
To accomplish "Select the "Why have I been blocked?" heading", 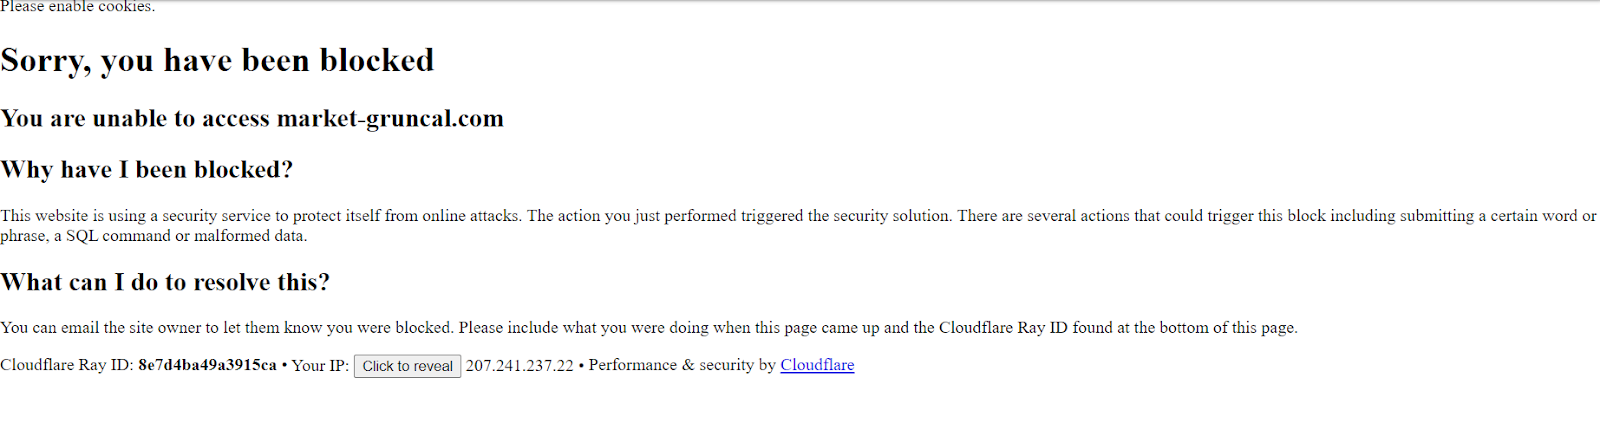I will [x=147, y=170].
